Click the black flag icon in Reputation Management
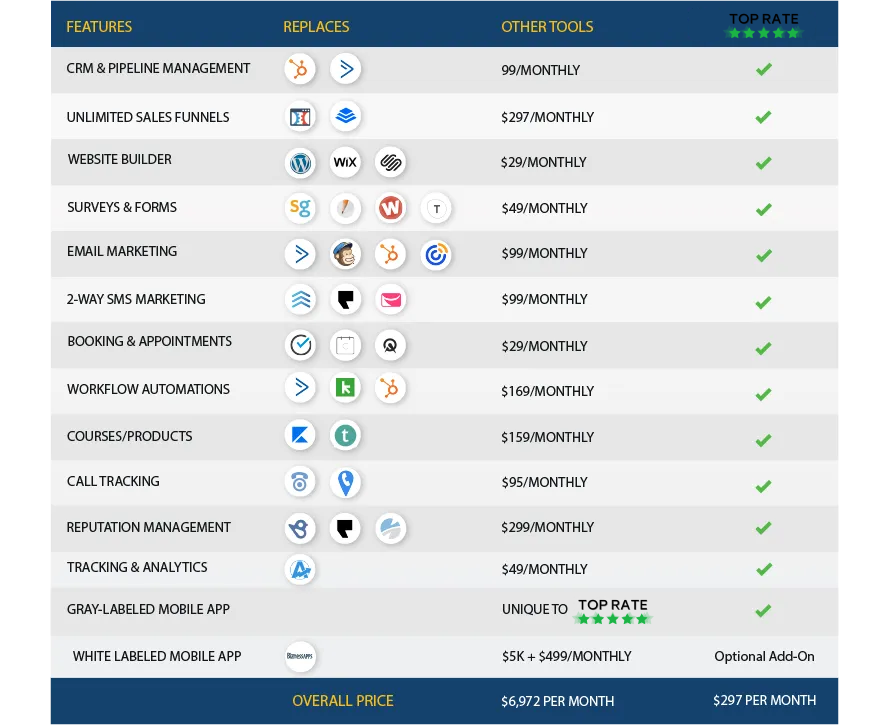The width and height of the screenshot is (870, 725). (345, 528)
